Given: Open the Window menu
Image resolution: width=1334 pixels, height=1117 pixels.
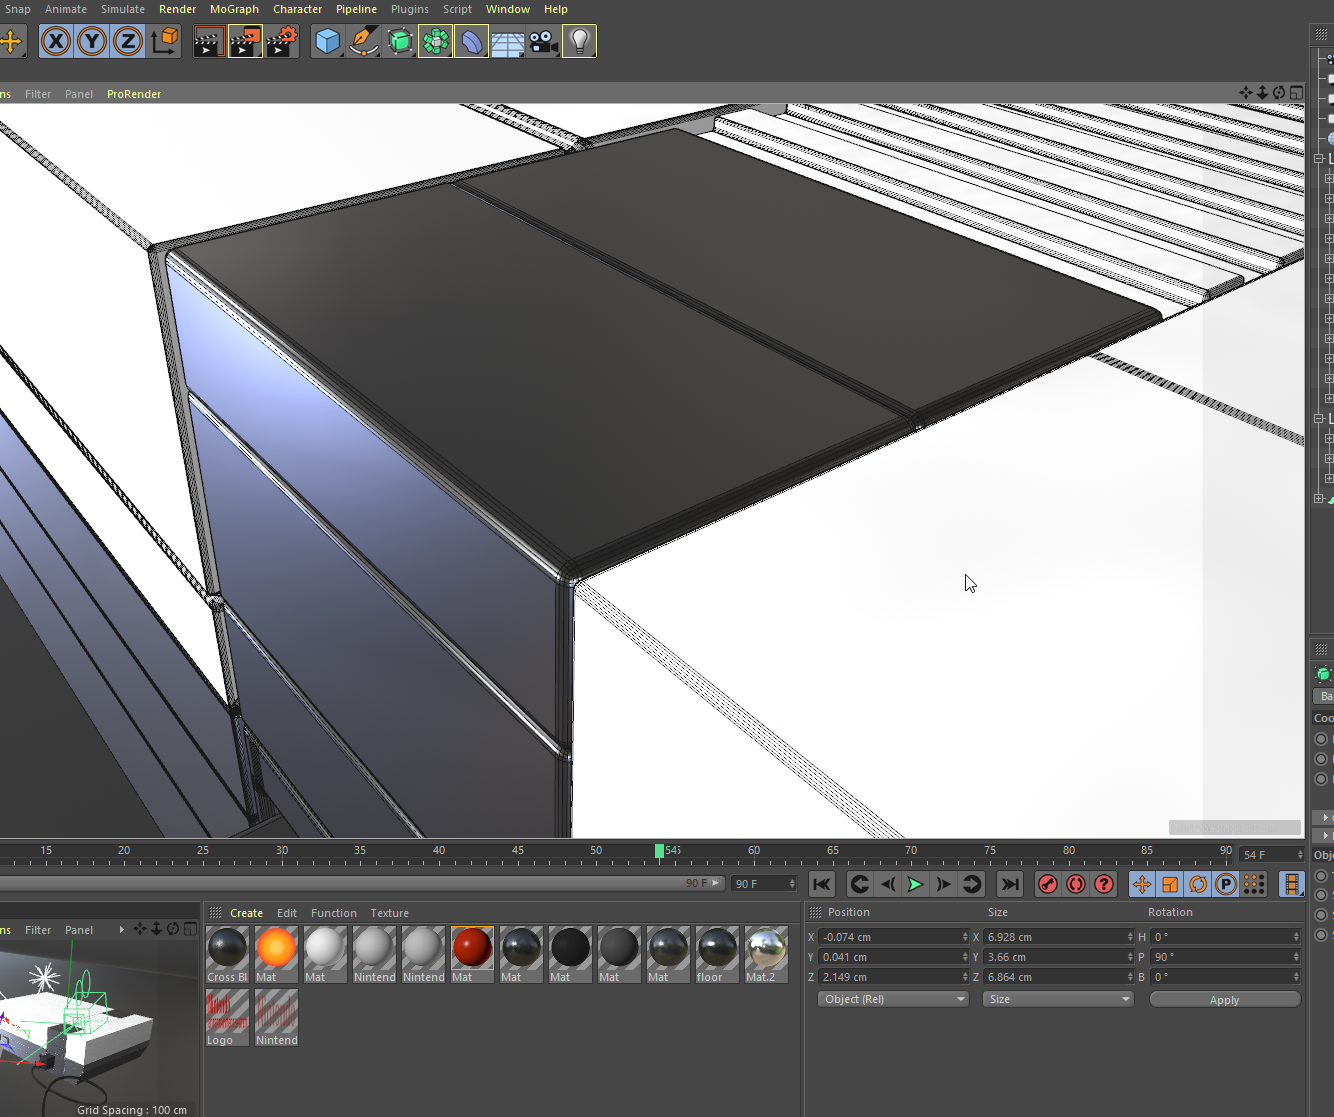Looking at the screenshot, I should tap(508, 9).
